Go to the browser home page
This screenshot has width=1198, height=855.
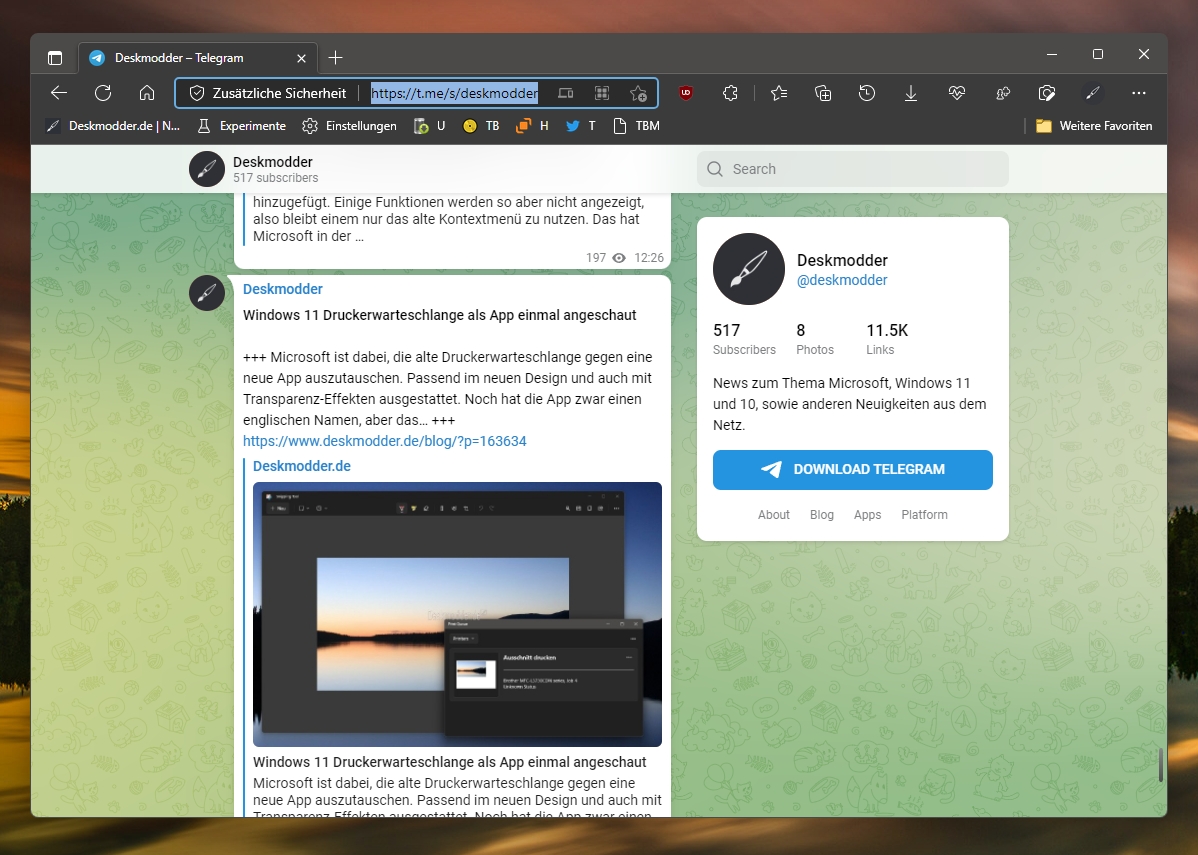(x=147, y=93)
